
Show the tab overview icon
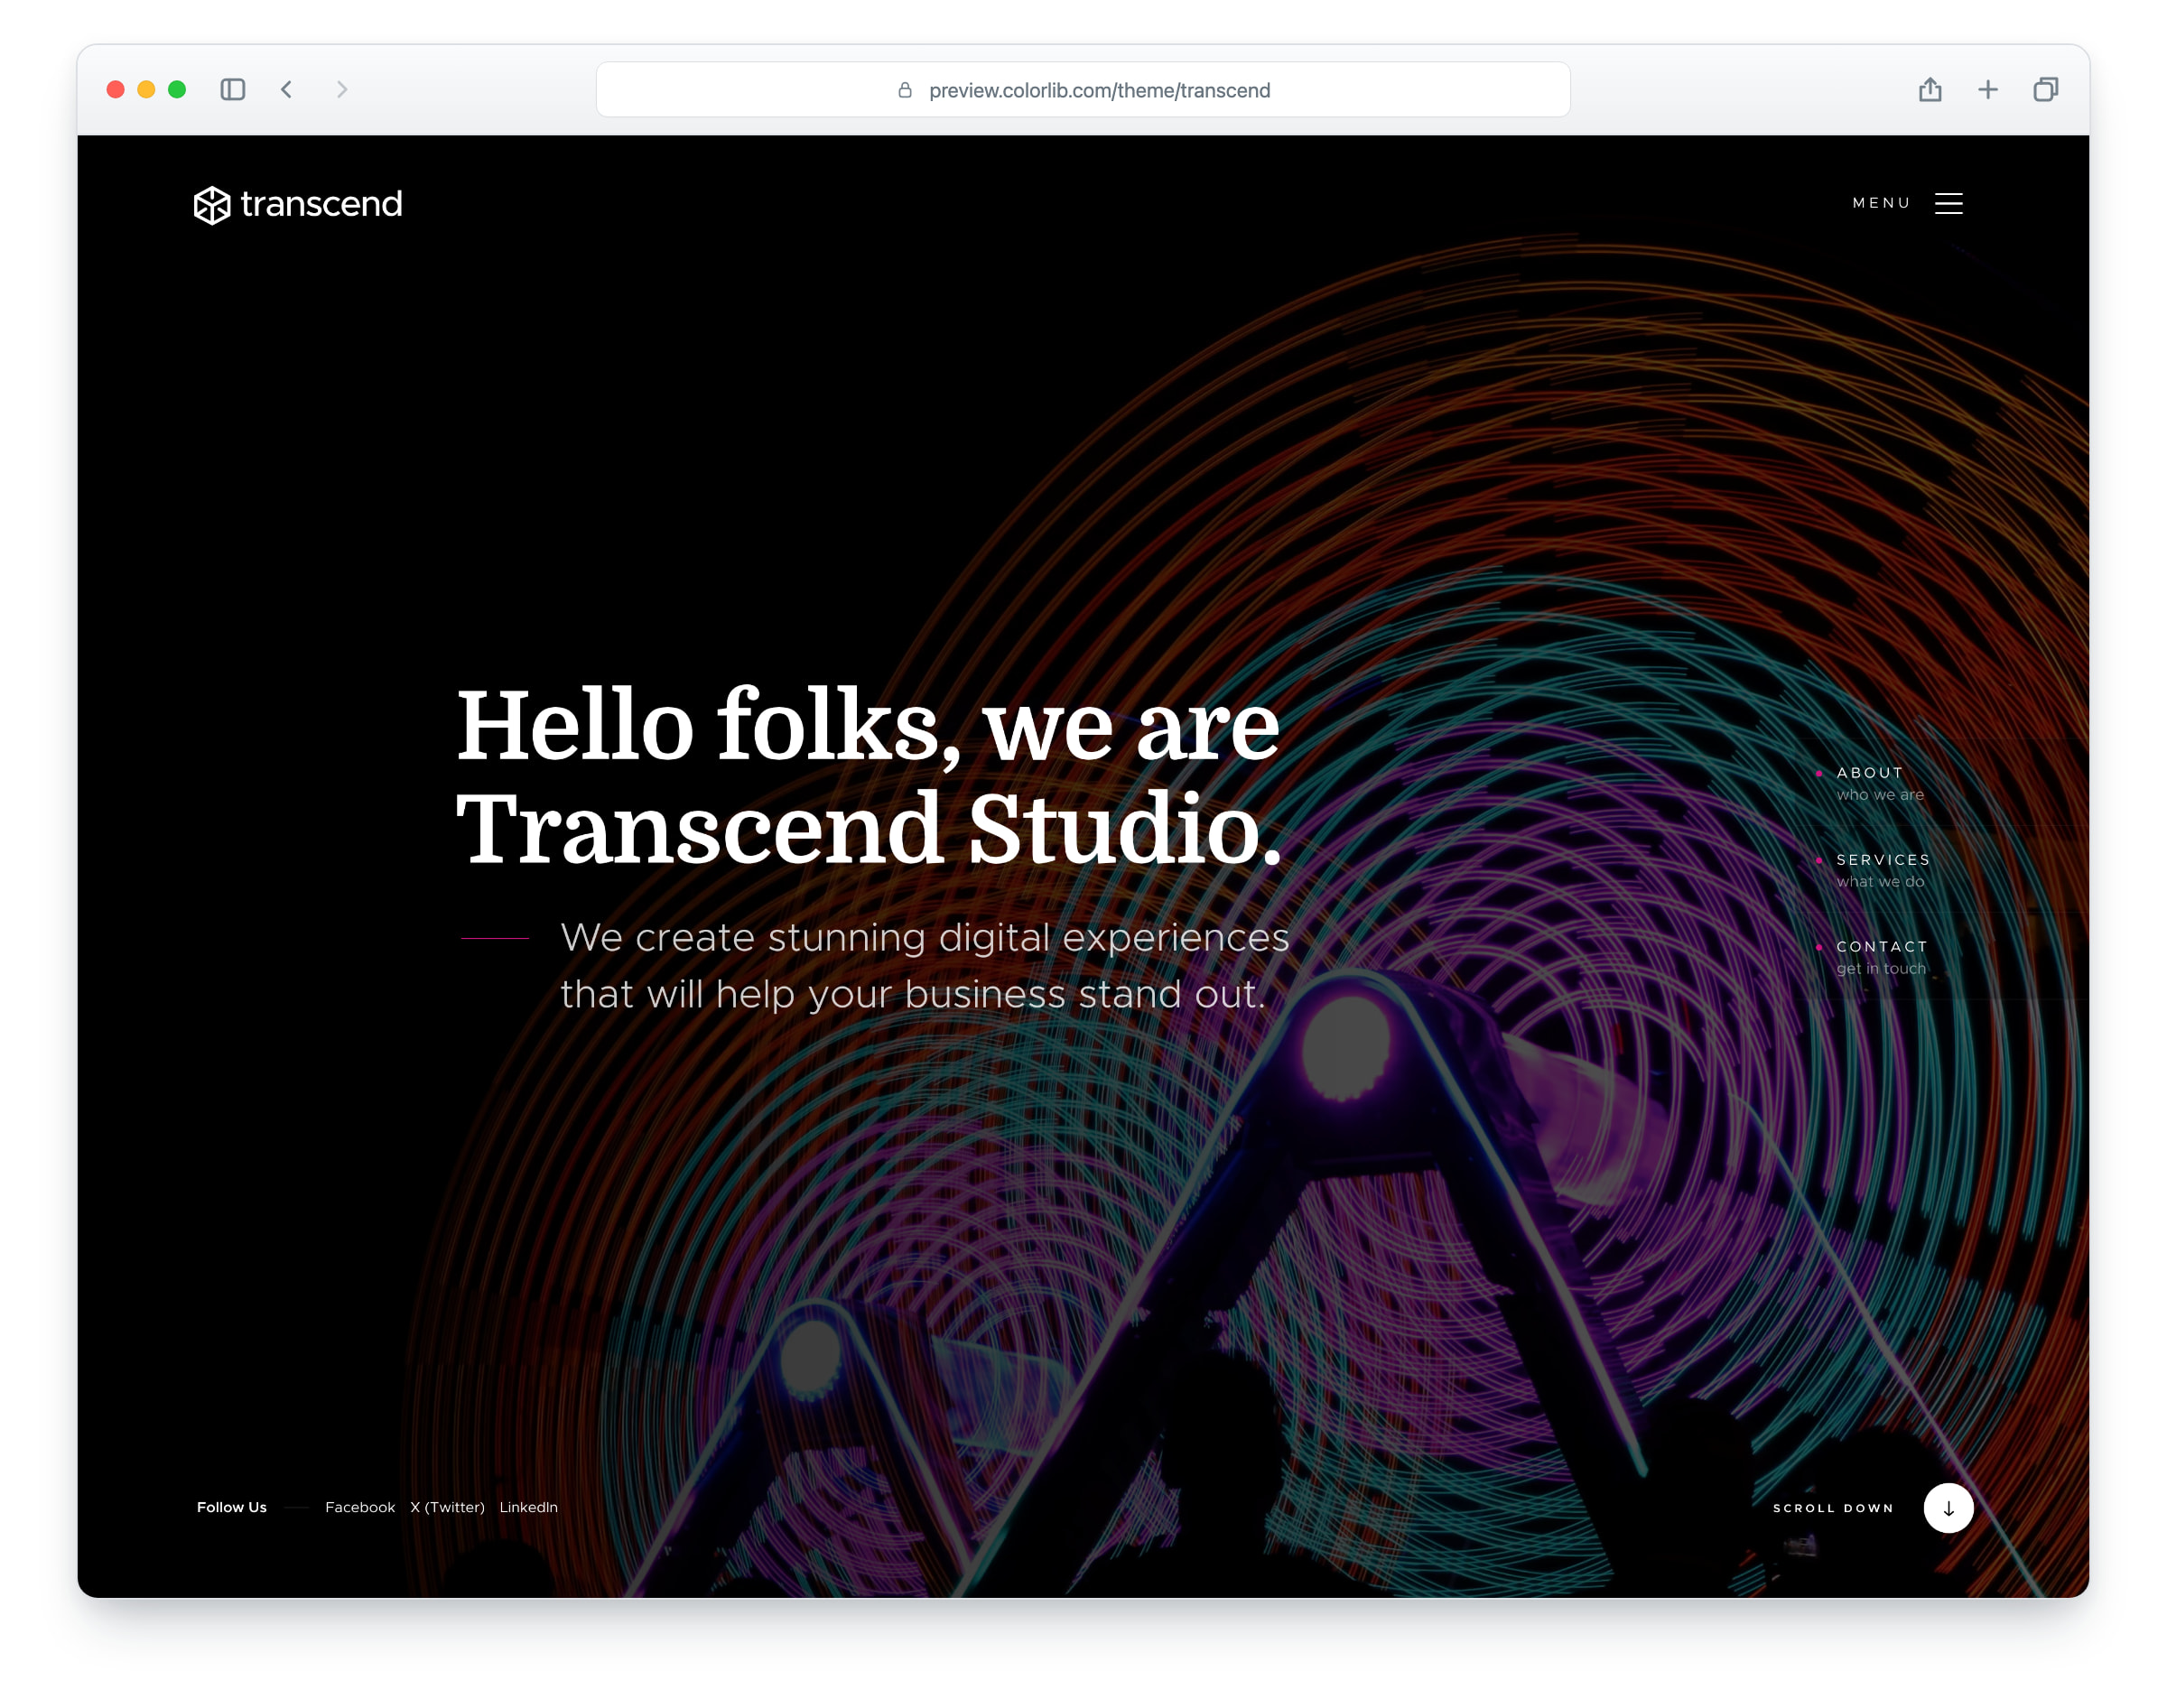click(2046, 90)
